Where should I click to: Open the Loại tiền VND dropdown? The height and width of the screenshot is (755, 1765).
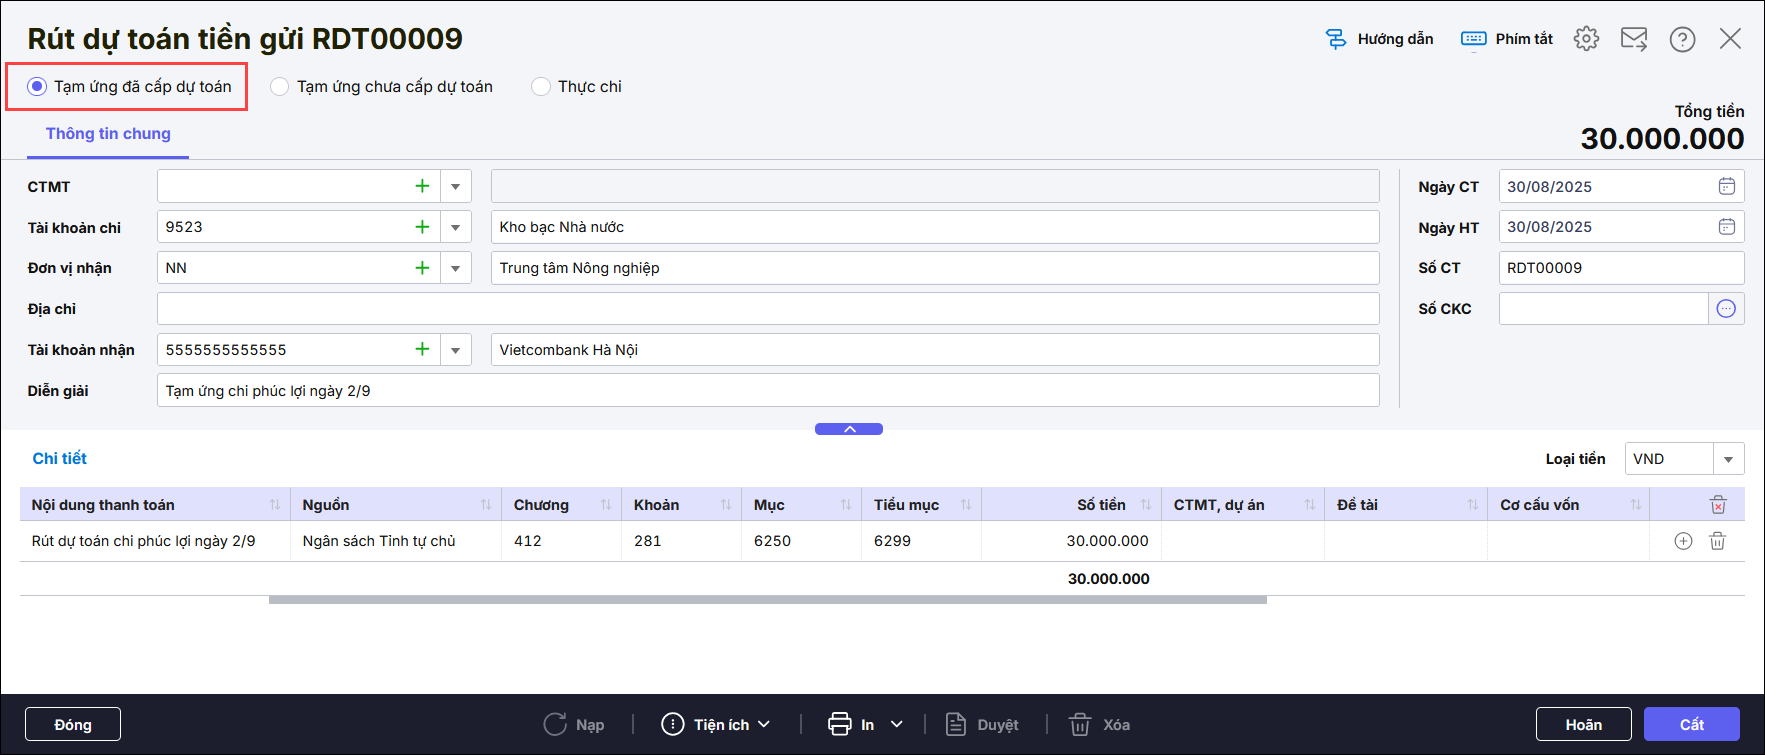click(x=1728, y=459)
